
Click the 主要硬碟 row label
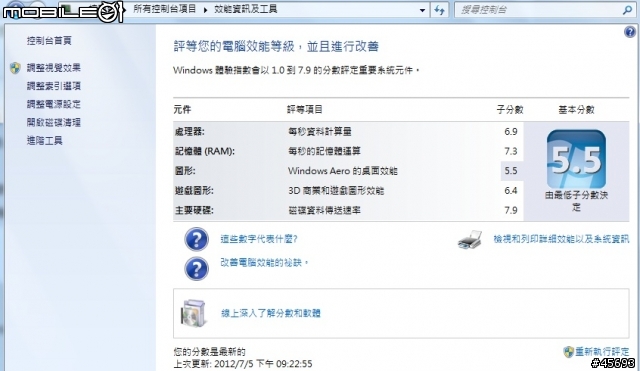tap(194, 210)
